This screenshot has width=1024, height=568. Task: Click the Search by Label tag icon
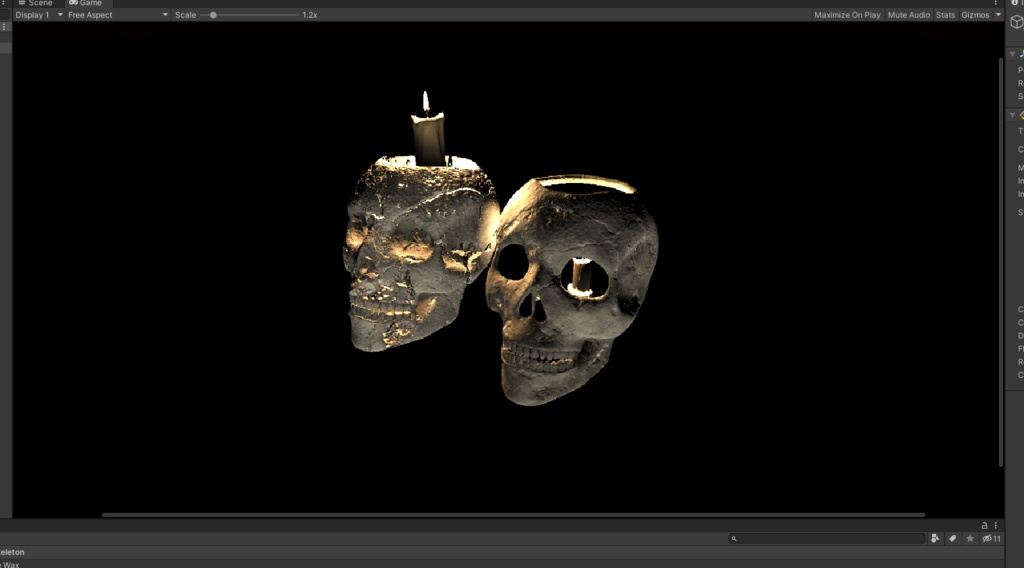coord(952,539)
